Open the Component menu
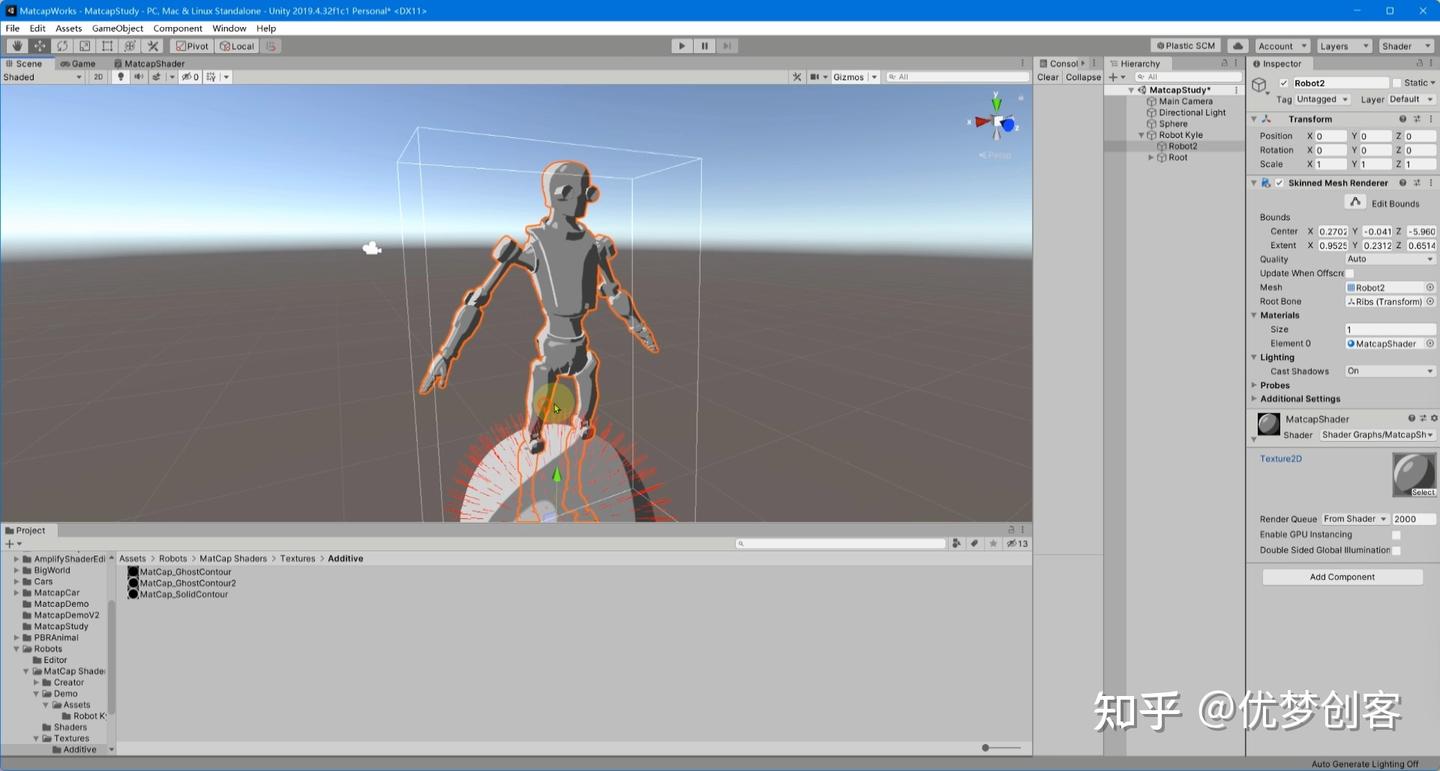The height and width of the screenshot is (771, 1440). 178,28
